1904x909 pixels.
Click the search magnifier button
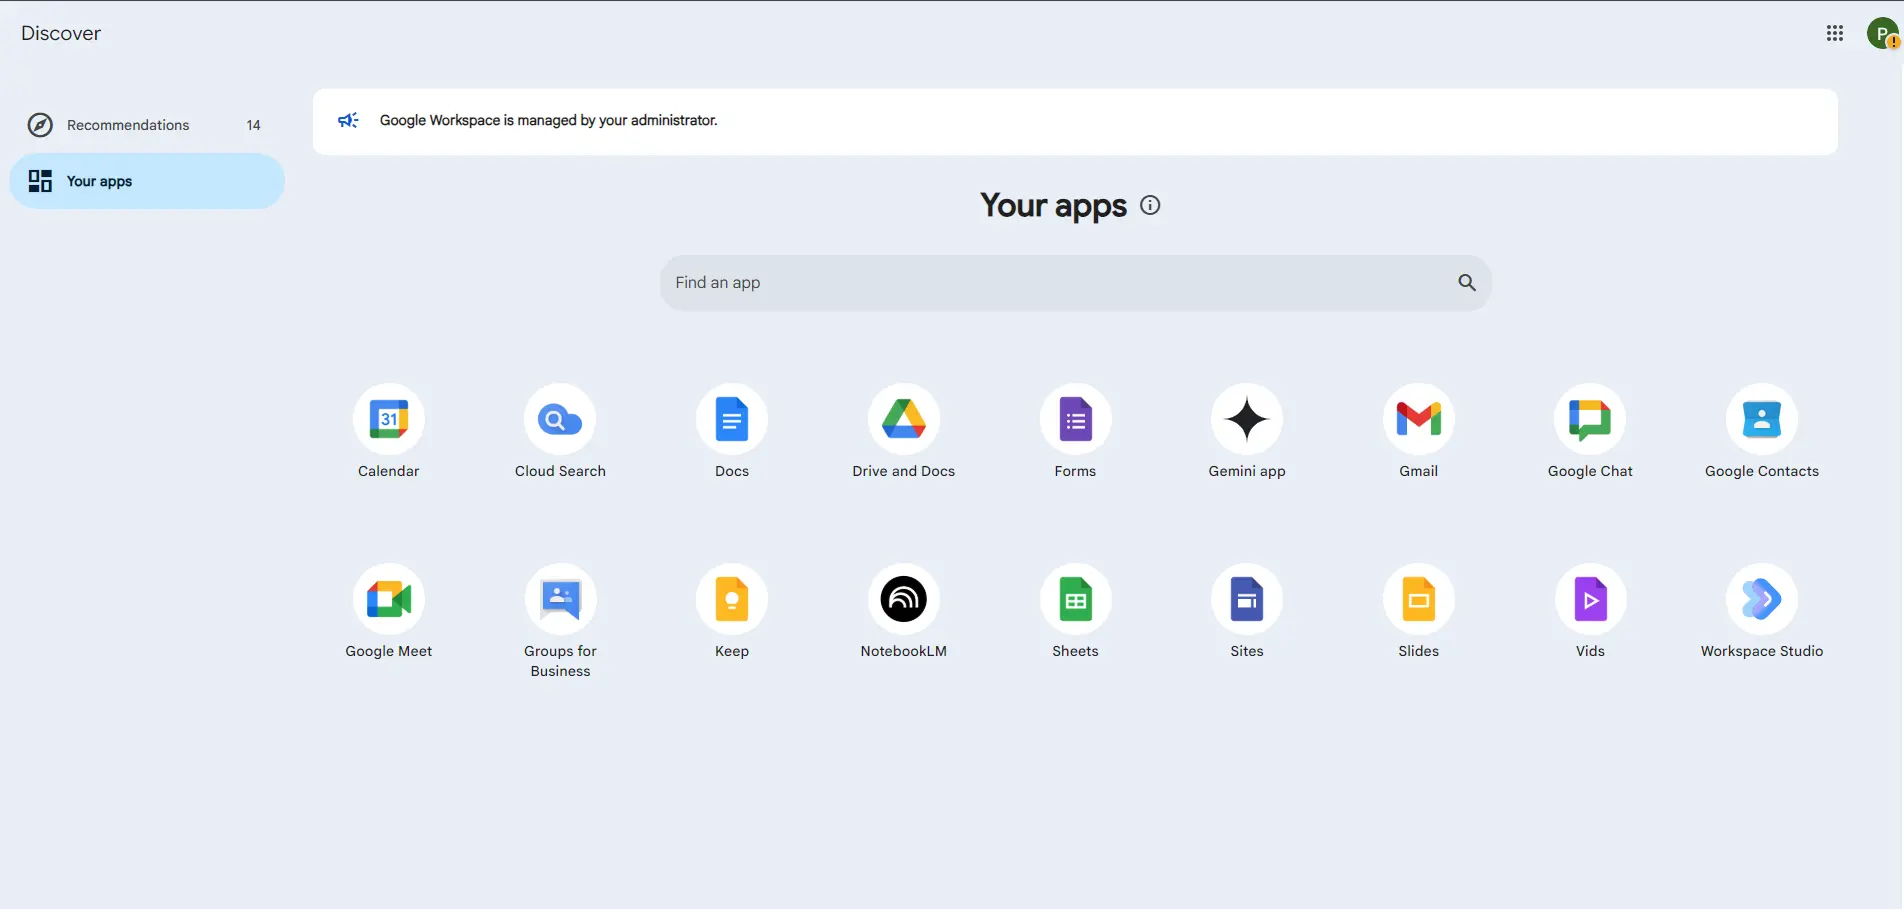[x=1467, y=283]
